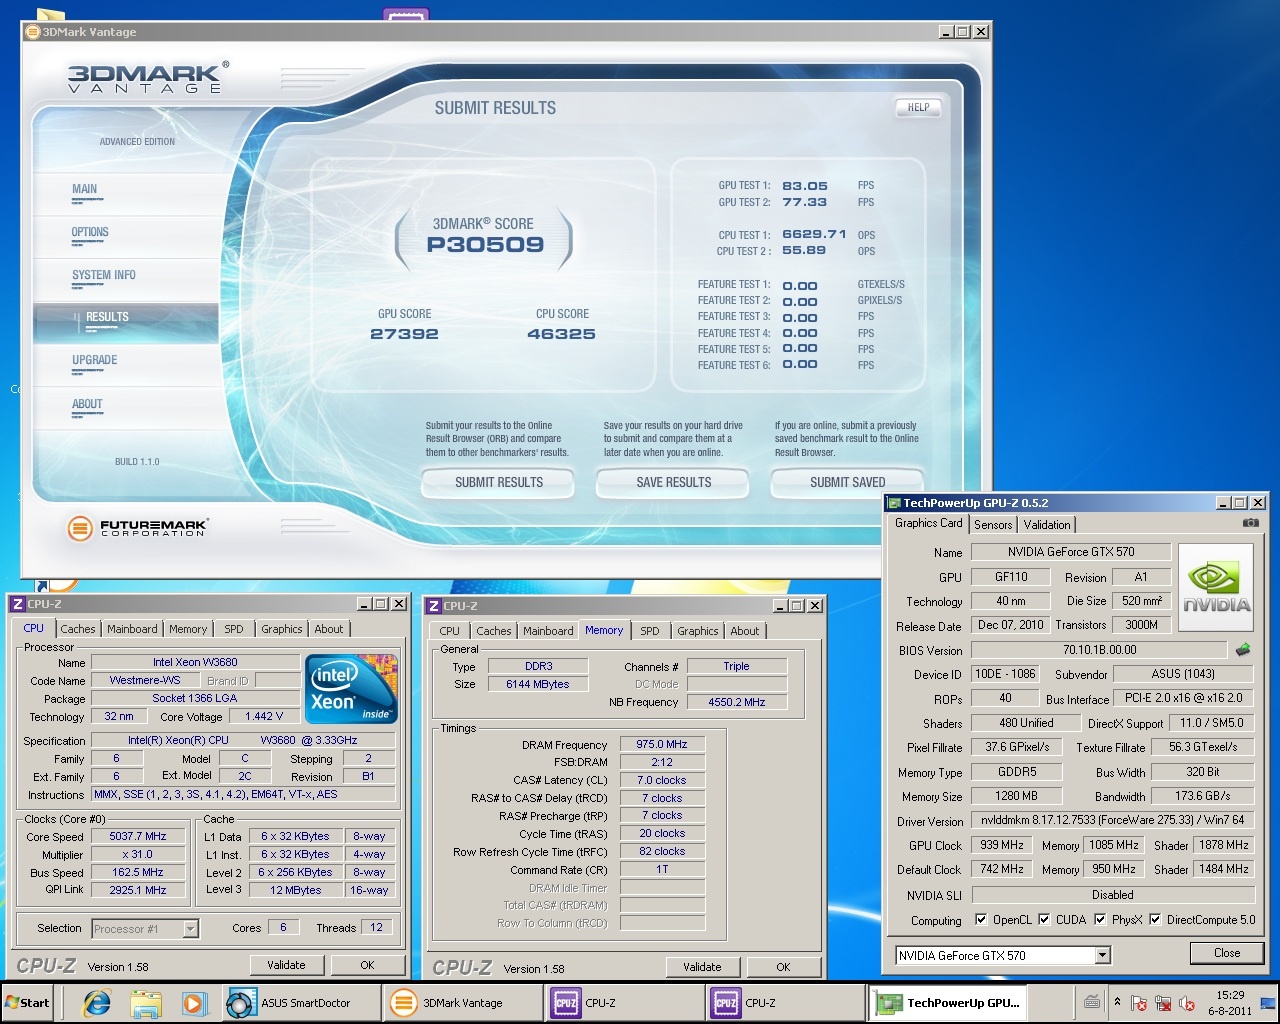Click 3DMark Vantage taskbar button

[x=462, y=1003]
